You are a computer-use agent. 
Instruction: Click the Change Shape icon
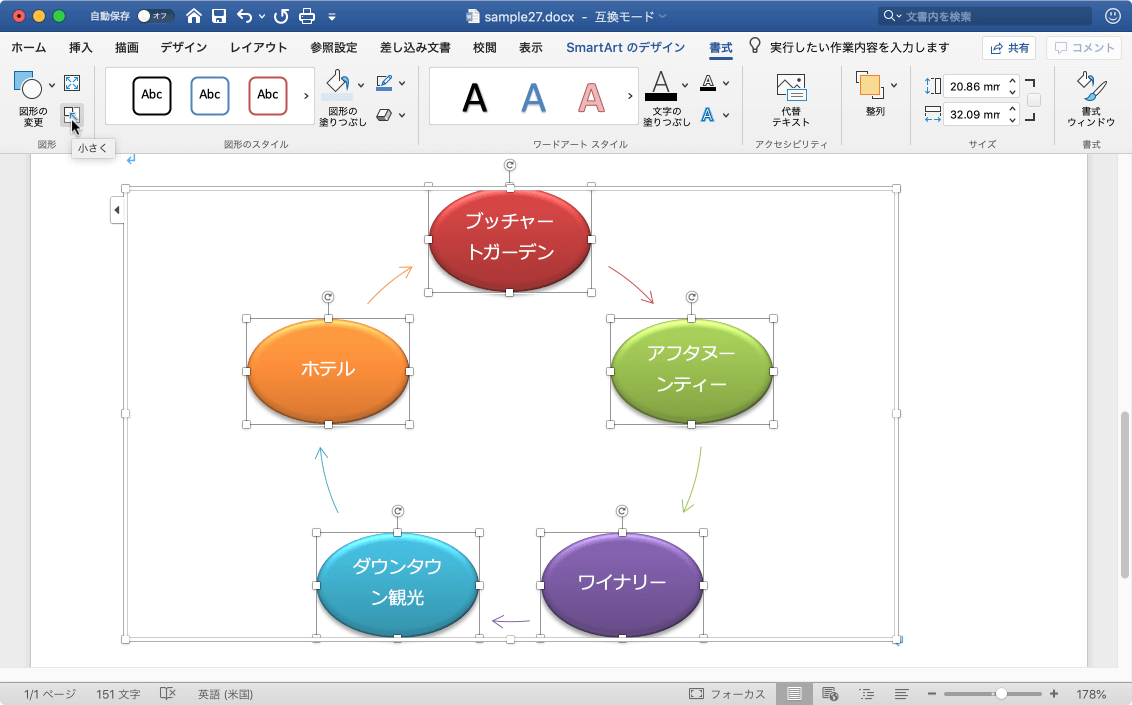pyautogui.click(x=28, y=84)
